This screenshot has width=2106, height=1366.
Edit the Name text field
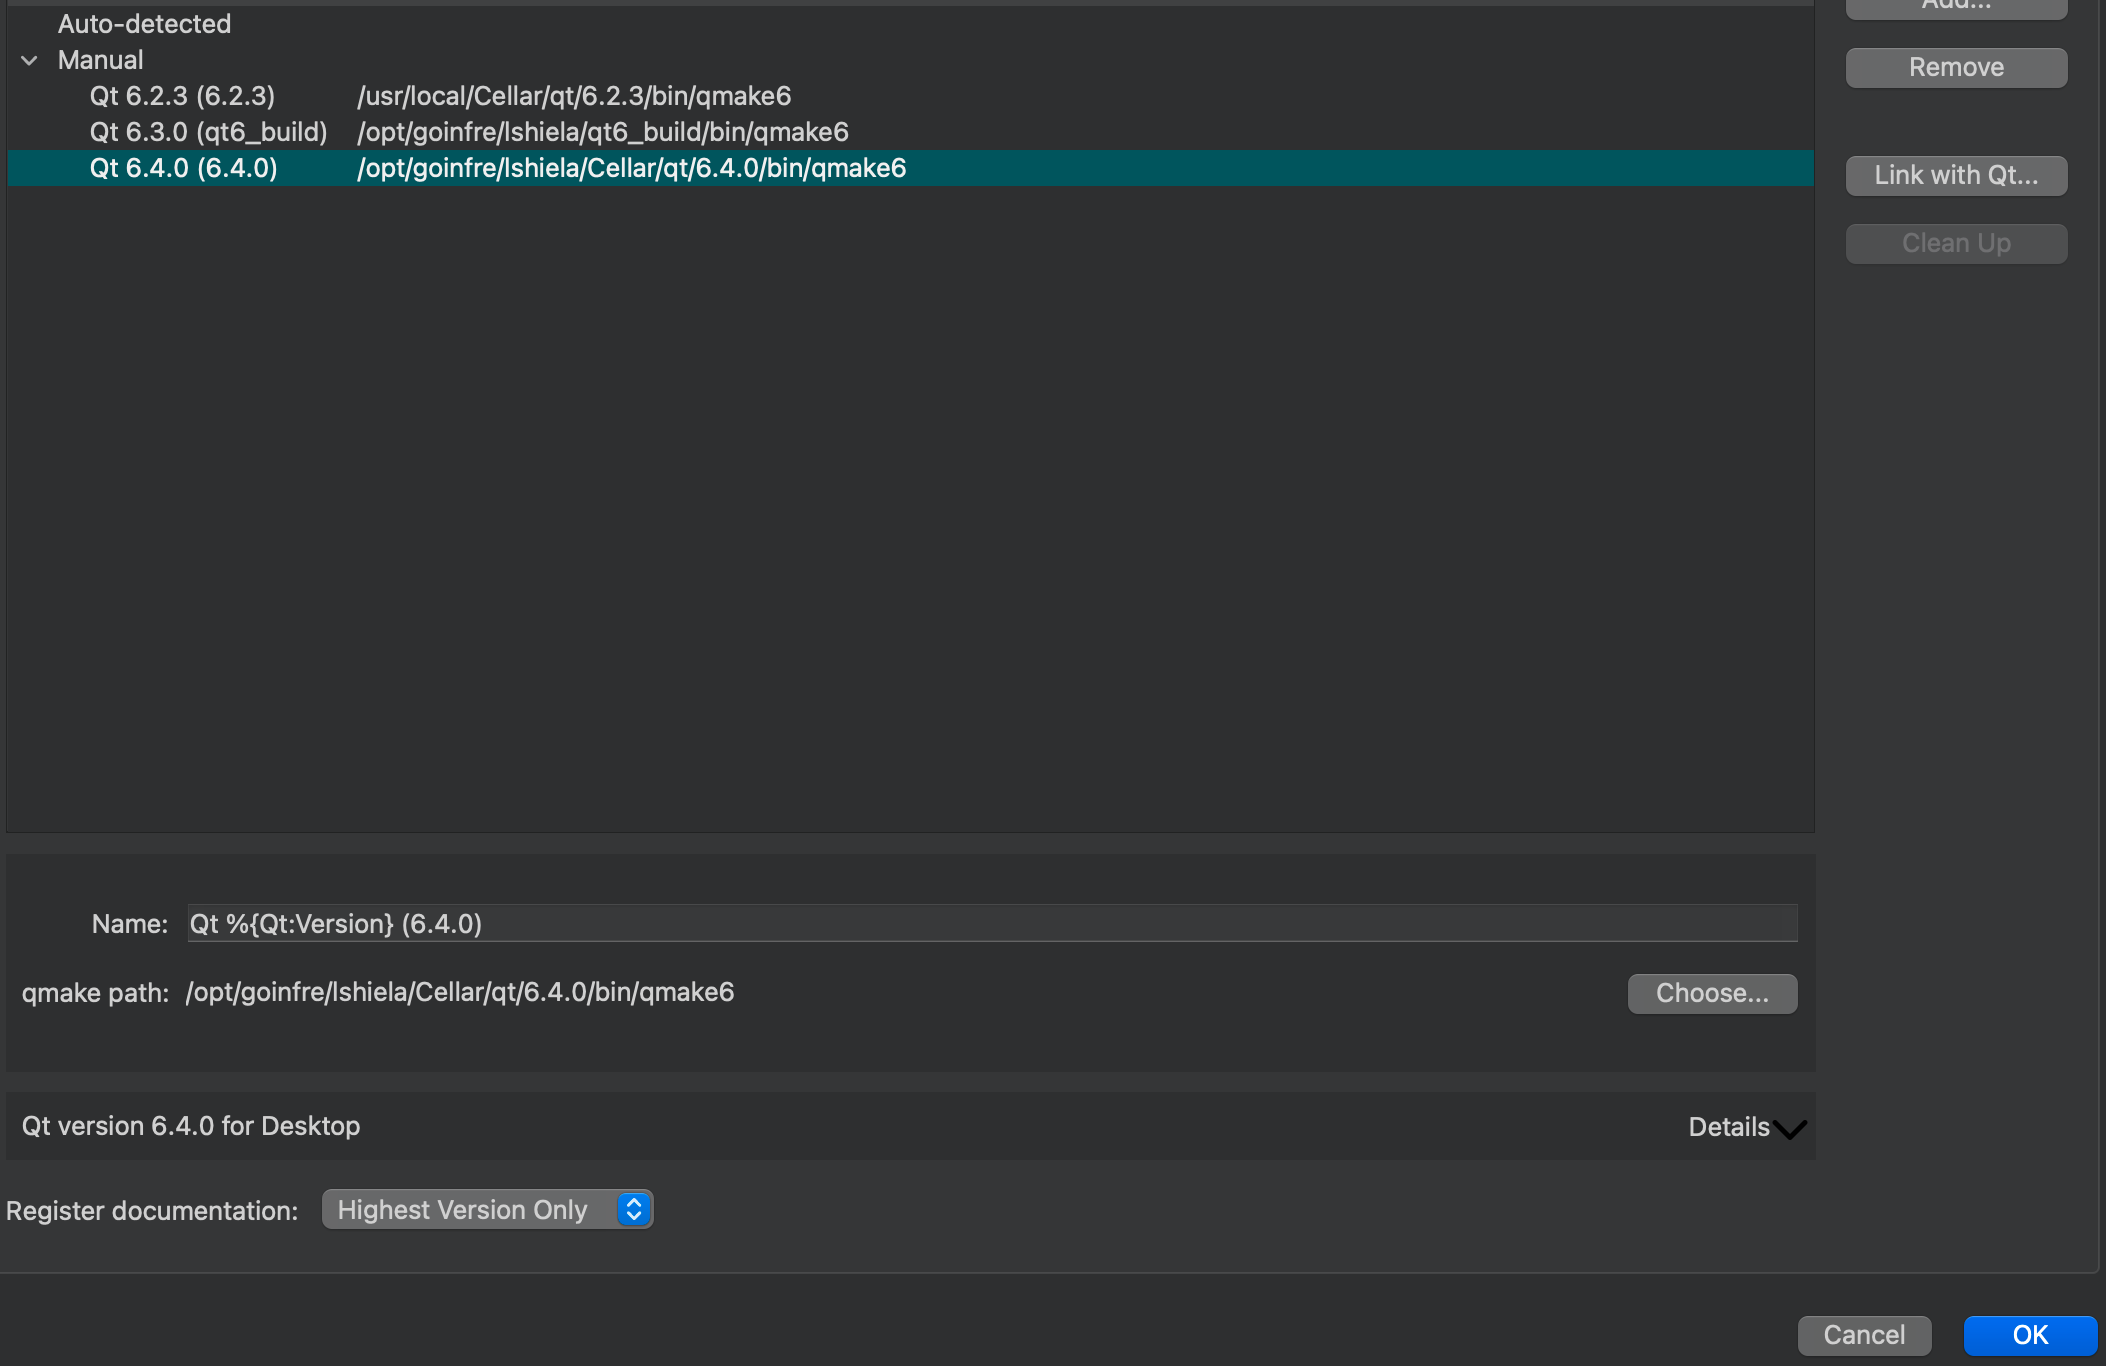tap(990, 923)
